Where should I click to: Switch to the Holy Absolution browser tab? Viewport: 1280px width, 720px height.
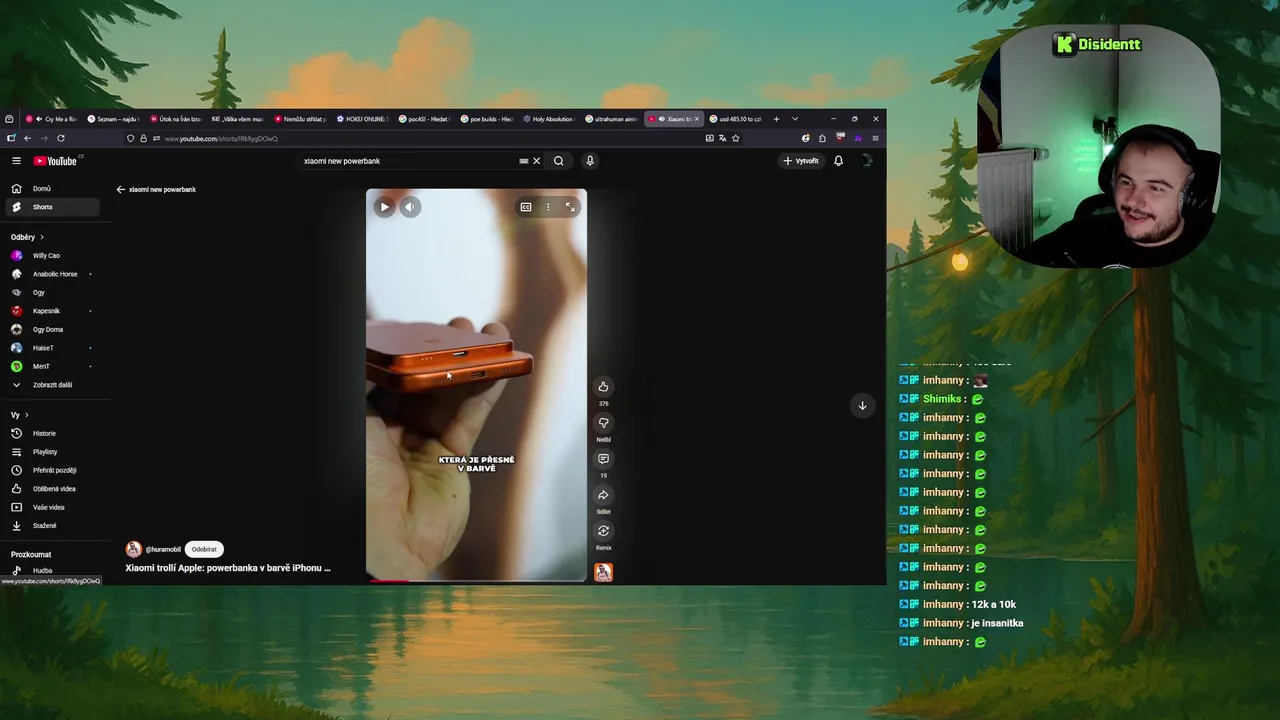pos(549,119)
